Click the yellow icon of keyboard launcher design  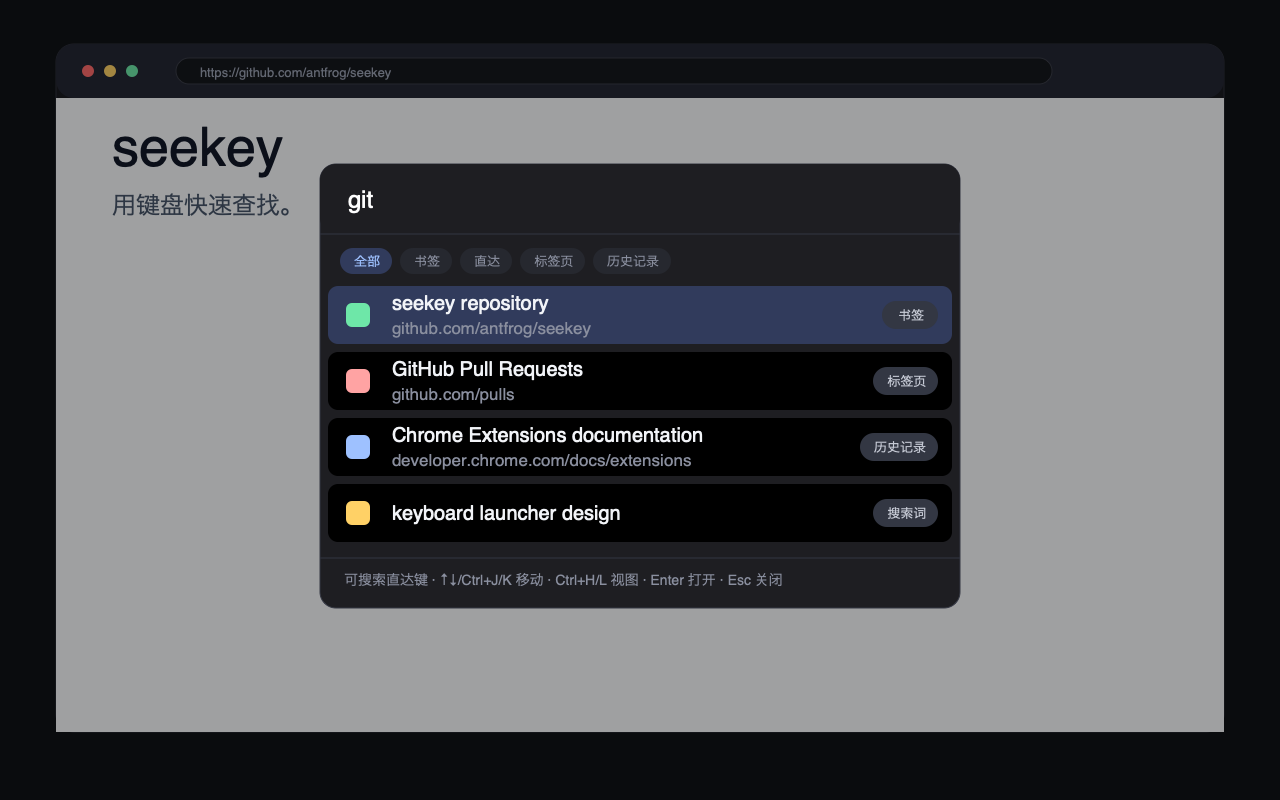pos(358,513)
